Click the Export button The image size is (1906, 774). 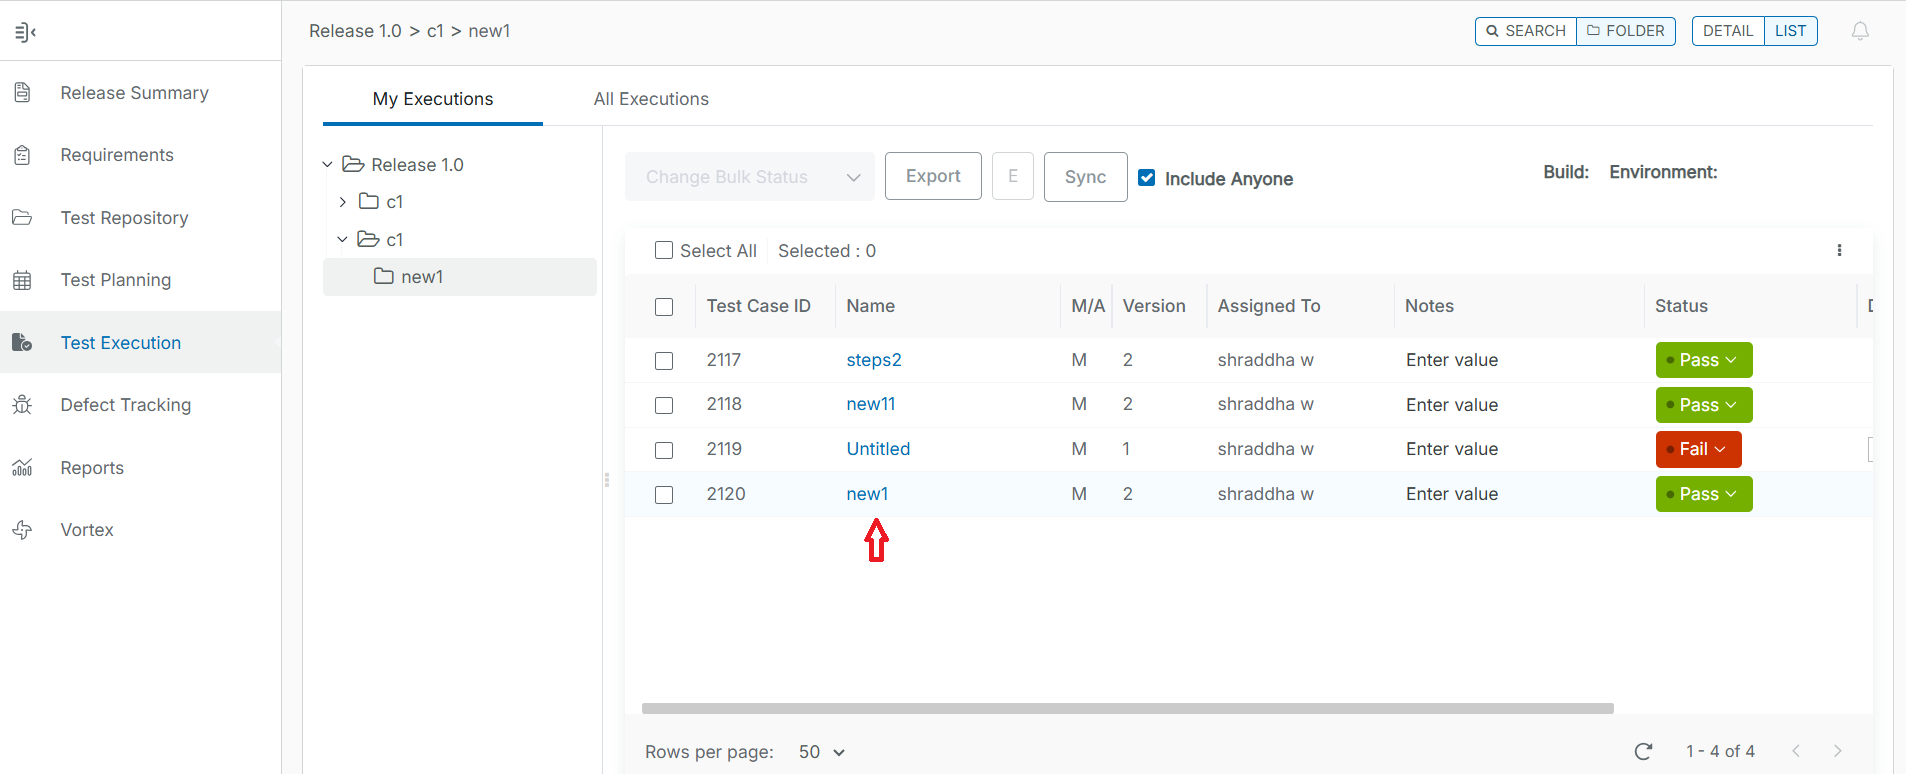point(932,176)
